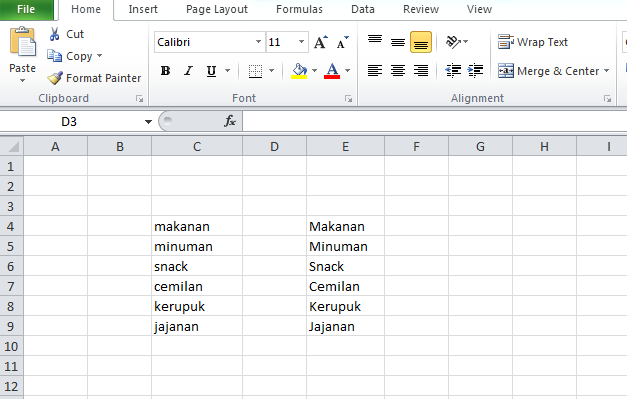627x399 pixels.
Task: Switch to the Data tab
Action: point(363,9)
